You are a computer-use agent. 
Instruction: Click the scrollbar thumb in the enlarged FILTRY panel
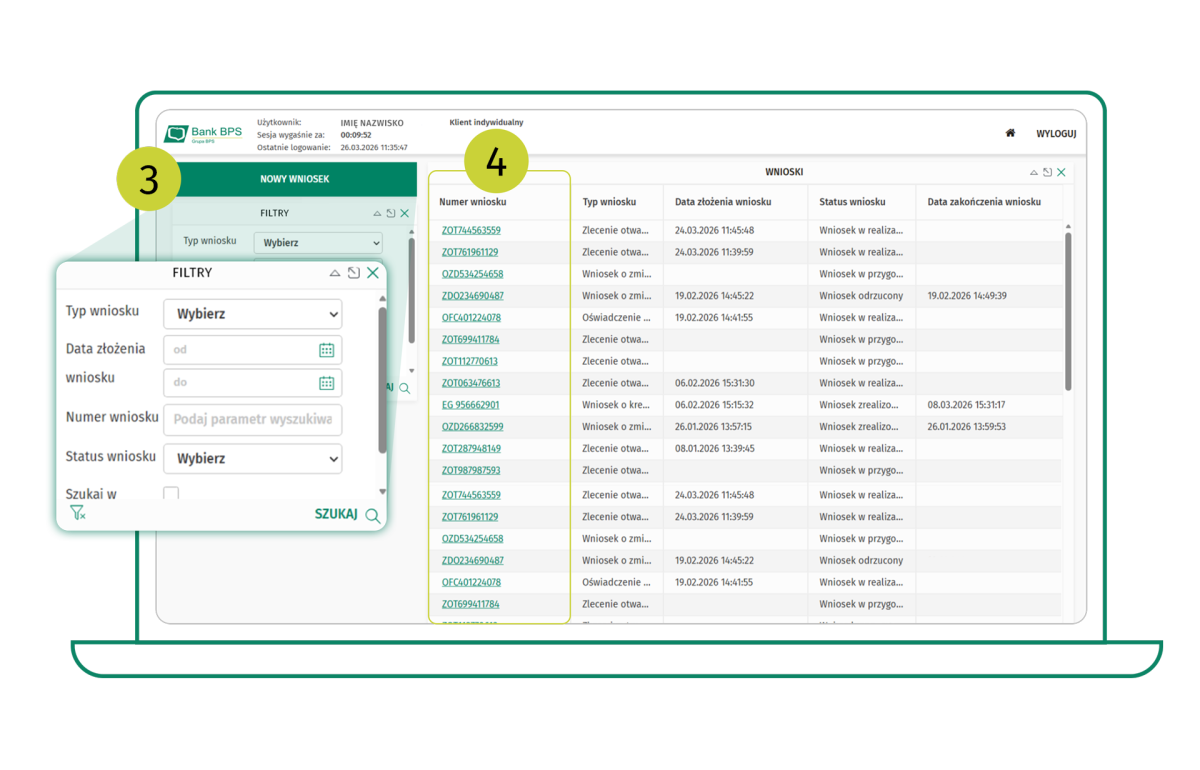[382, 380]
